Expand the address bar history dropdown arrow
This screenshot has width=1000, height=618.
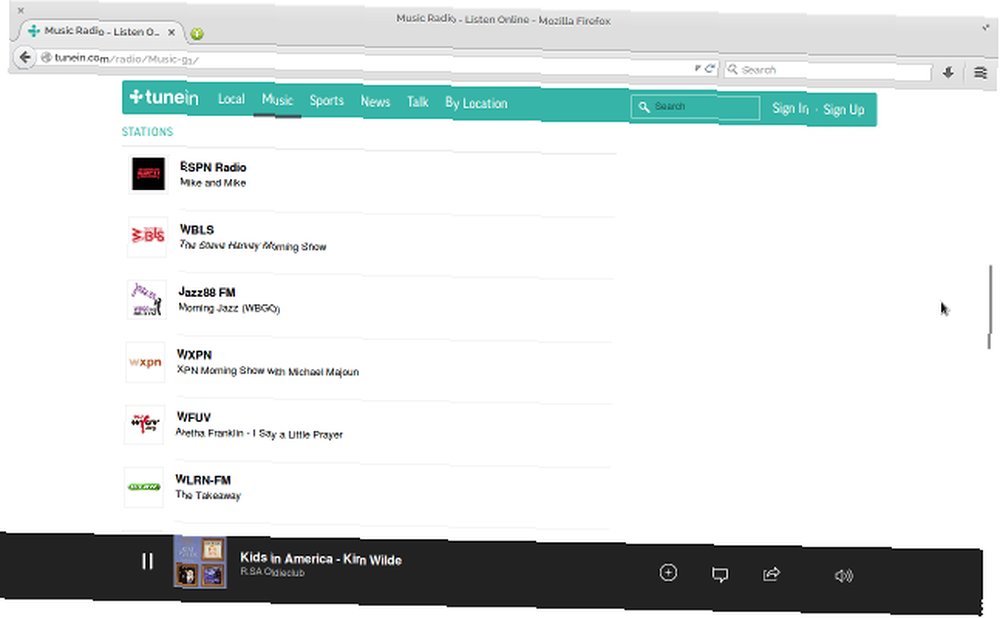[698, 68]
